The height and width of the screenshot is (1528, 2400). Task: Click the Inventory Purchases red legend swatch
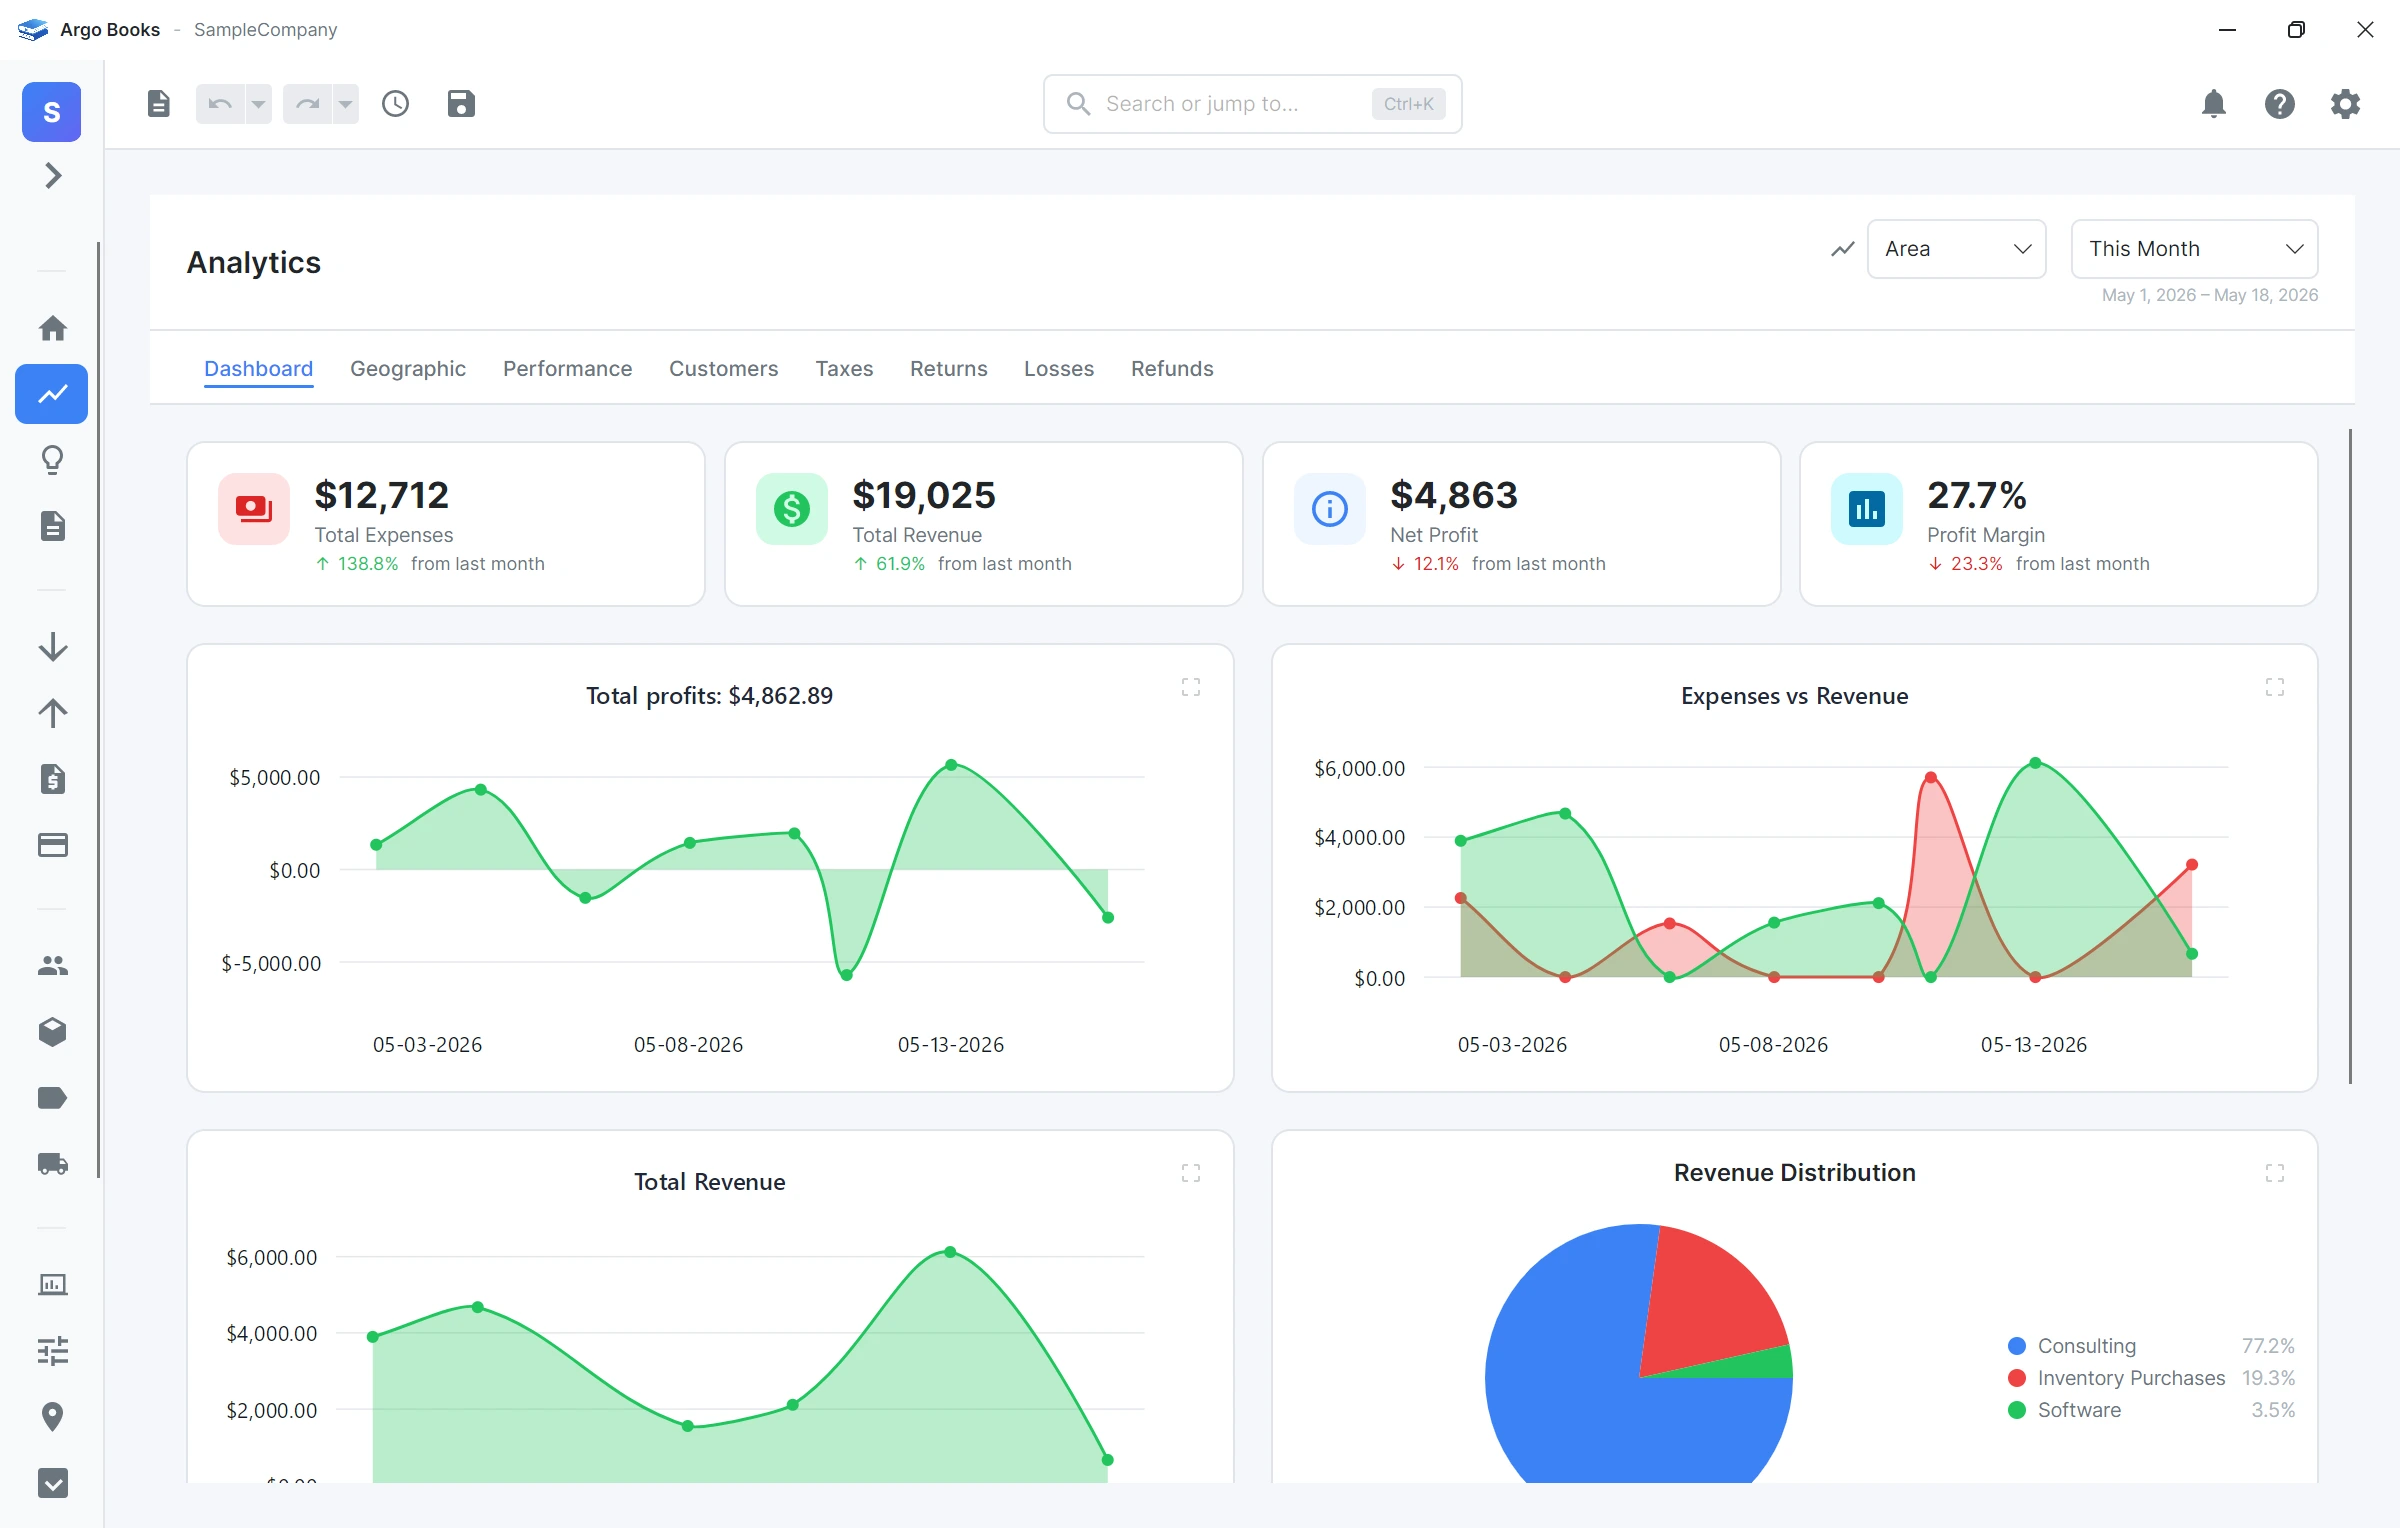click(2017, 1378)
